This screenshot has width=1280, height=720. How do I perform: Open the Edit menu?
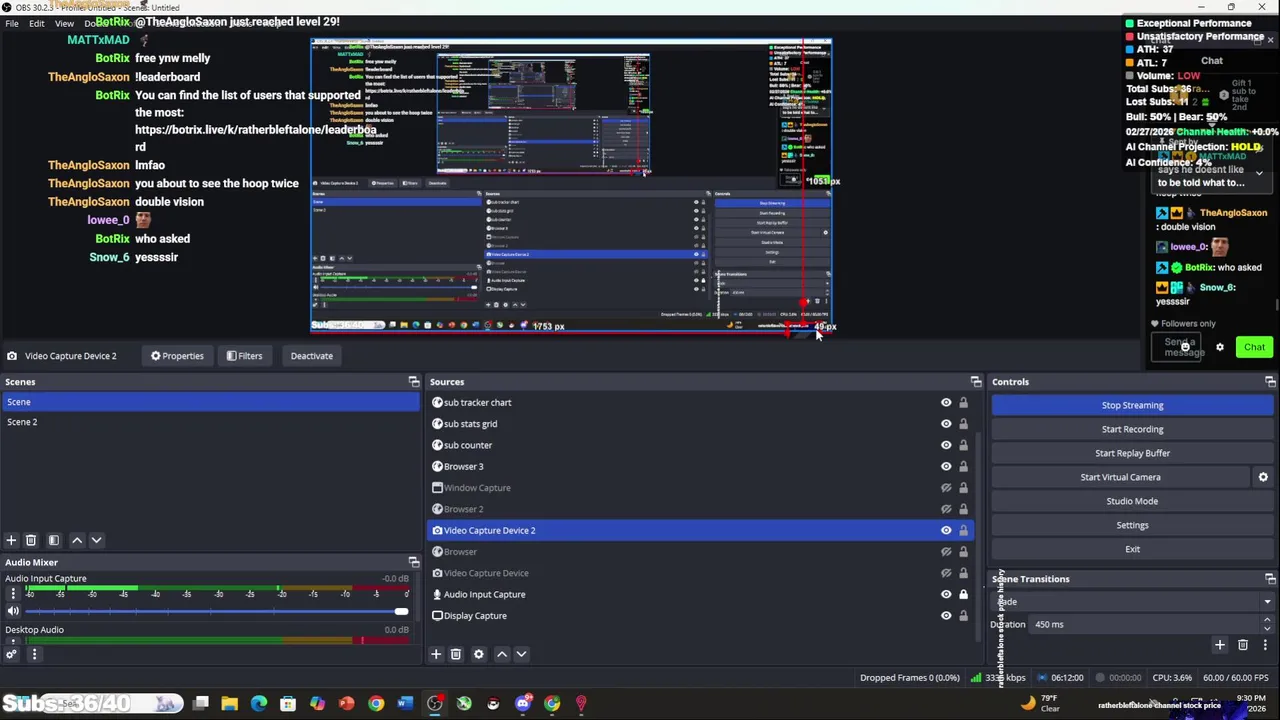(x=36, y=23)
